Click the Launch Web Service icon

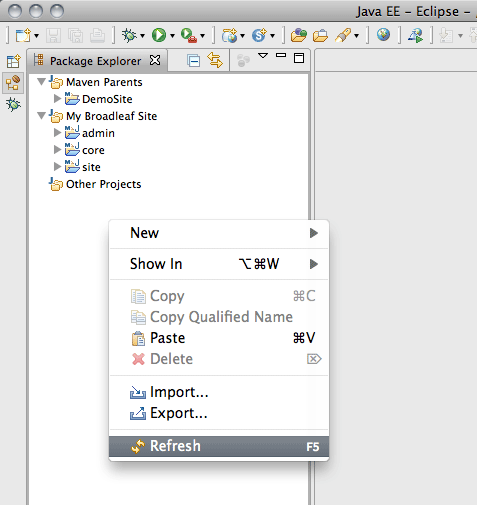click(415, 35)
